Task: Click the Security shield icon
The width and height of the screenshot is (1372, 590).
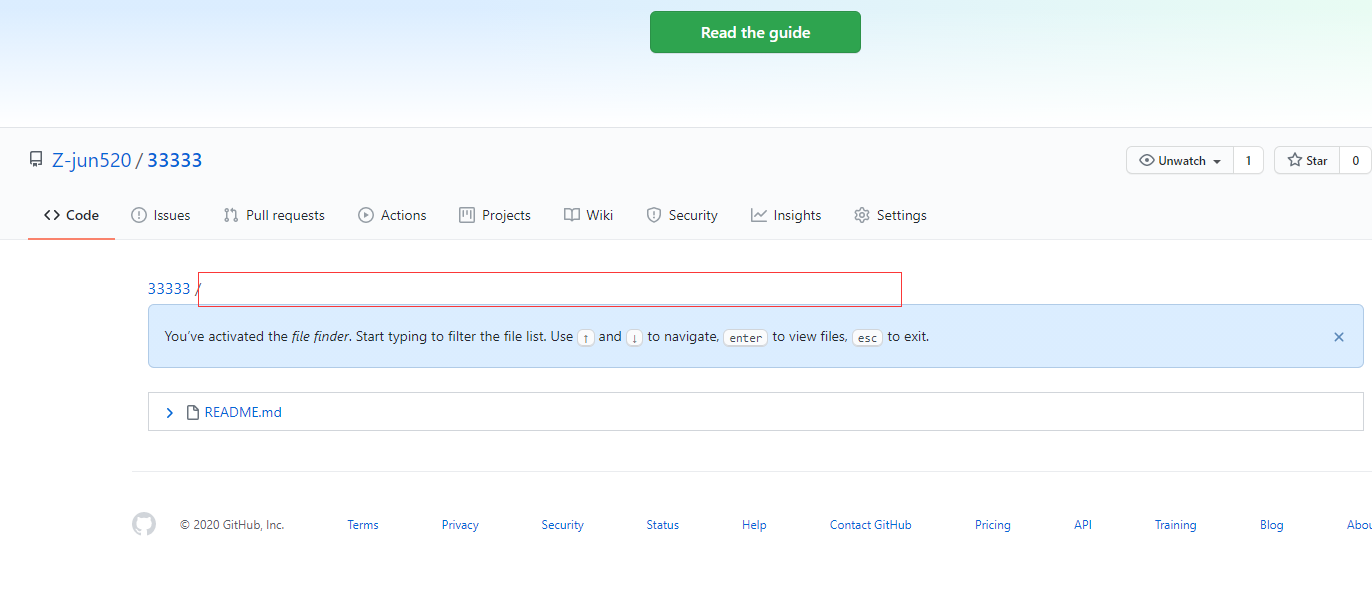Action: tap(654, 215)
